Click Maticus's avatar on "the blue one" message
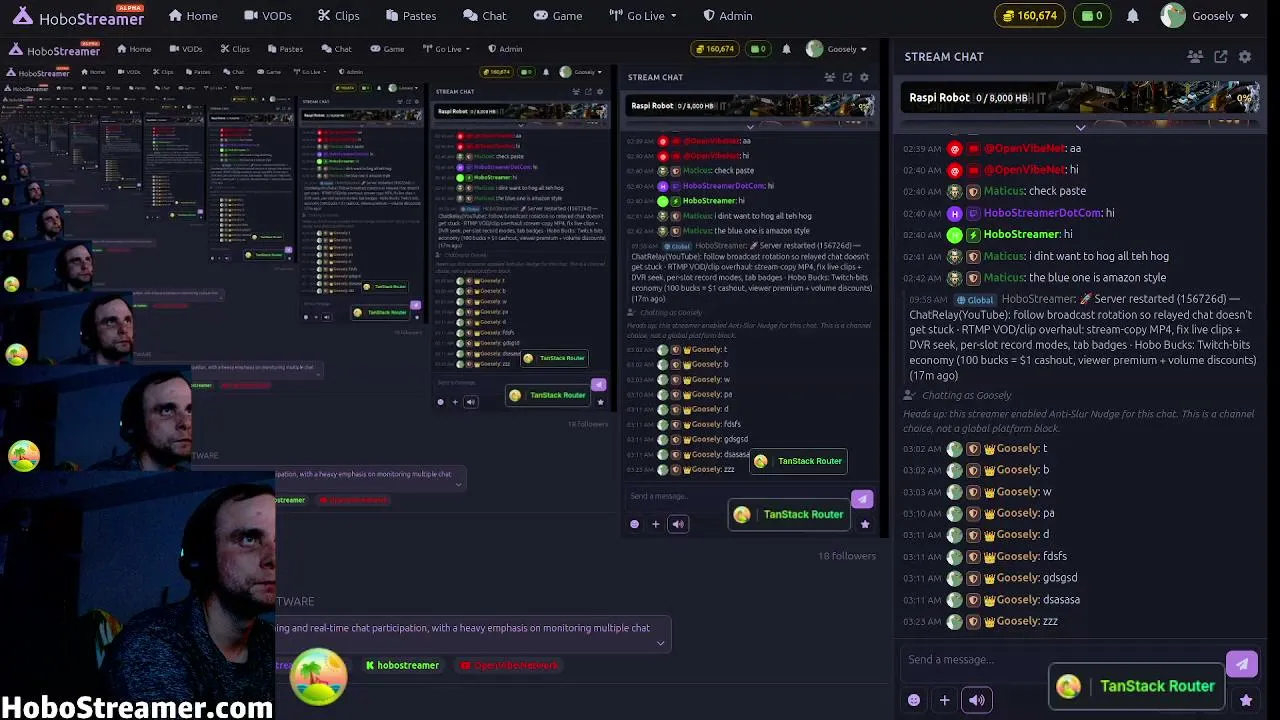 click(955, 278)
